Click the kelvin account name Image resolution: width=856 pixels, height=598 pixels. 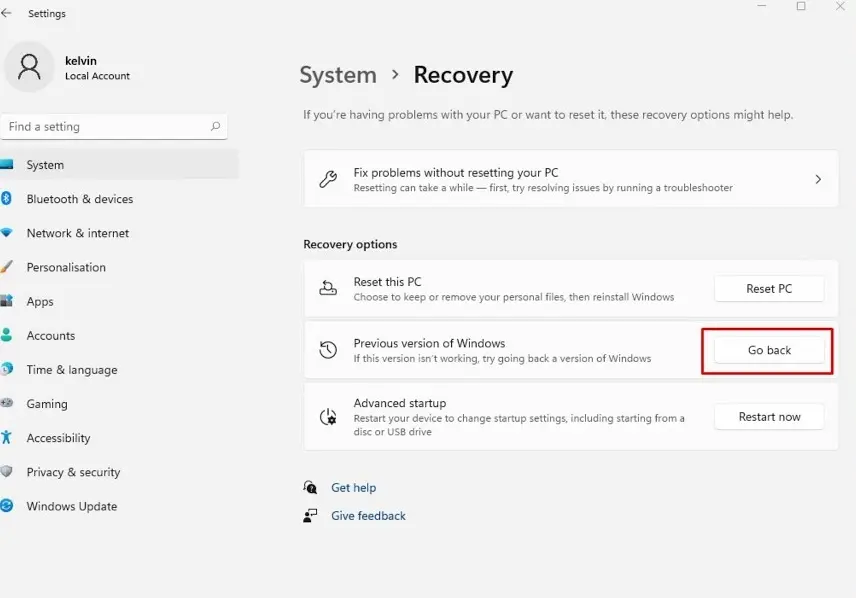(81, 61)
